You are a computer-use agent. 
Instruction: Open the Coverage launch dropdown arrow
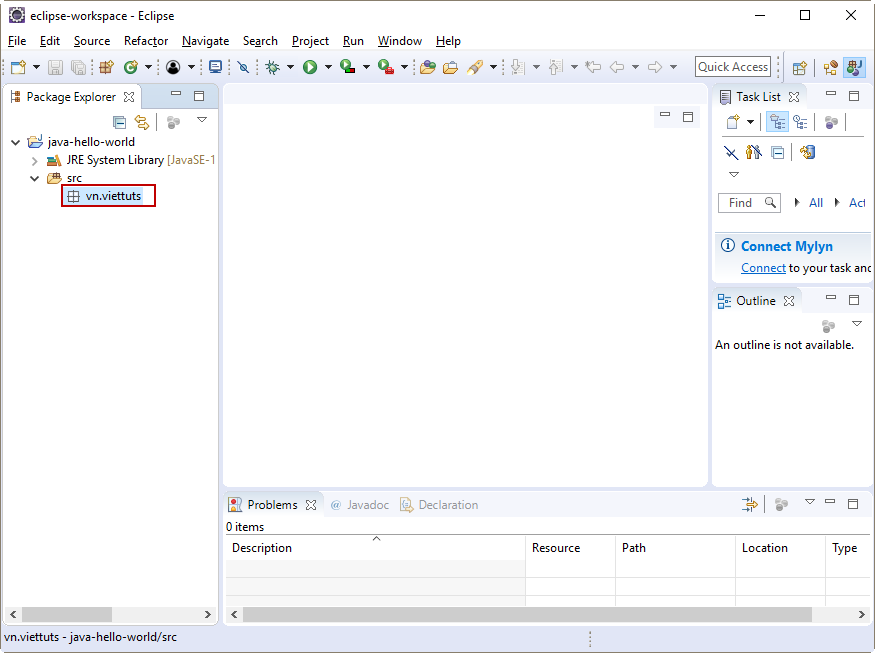[x=366, y=68]
